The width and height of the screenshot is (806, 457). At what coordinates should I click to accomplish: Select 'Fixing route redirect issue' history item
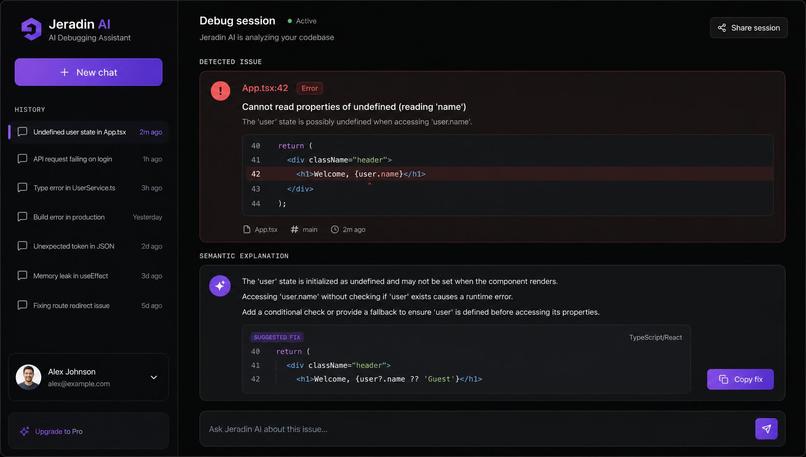coord(88,305)
